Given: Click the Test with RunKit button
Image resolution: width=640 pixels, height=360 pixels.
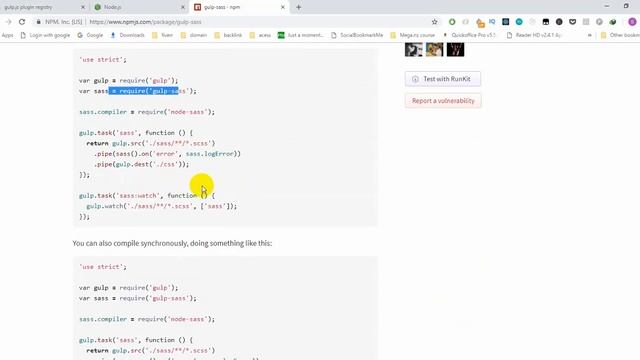Looking at the screenshot, I should (443, 79).
